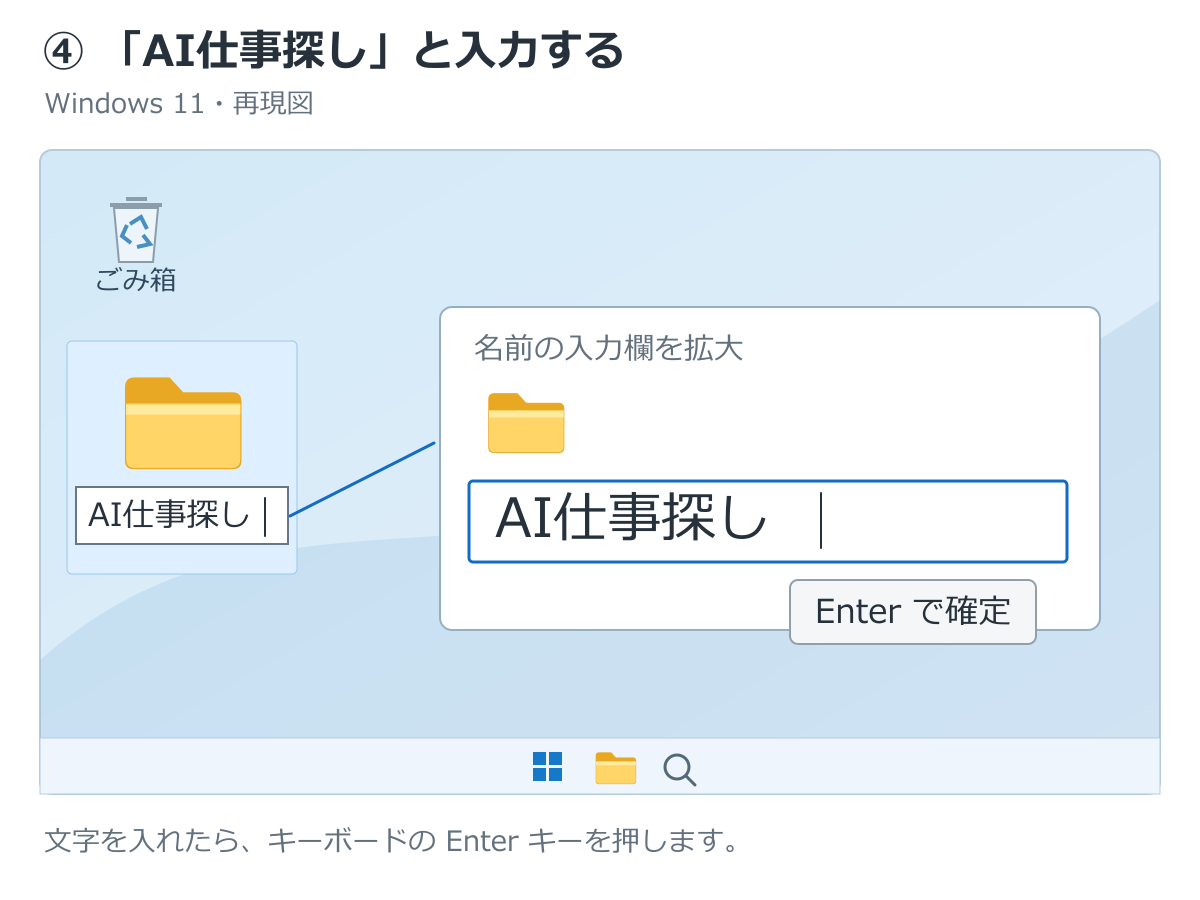Click the "Windows 11・再現図" subtitle
The width and height of the screenshot is (1200, 900).
click(x=179, y=103)
